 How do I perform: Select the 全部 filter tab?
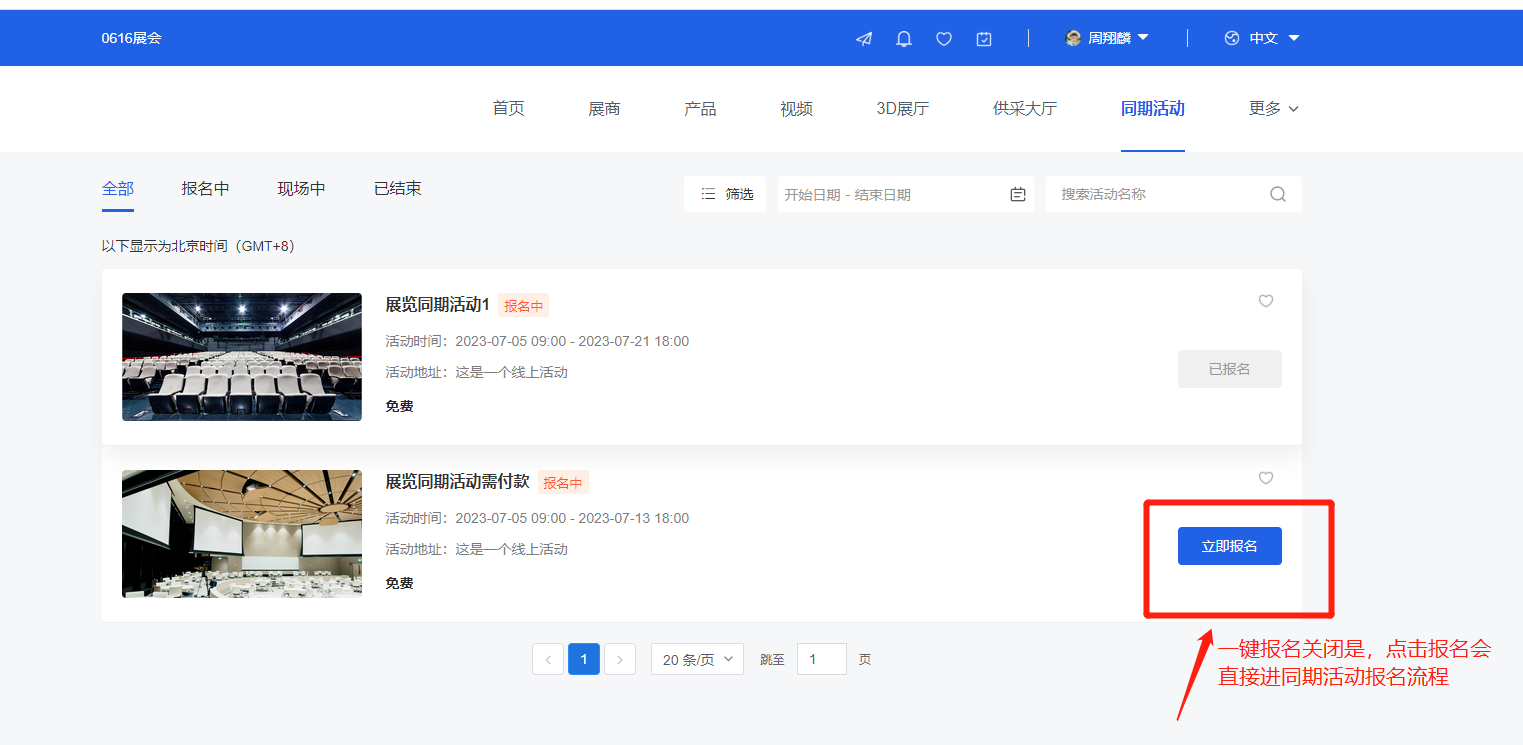118,188
